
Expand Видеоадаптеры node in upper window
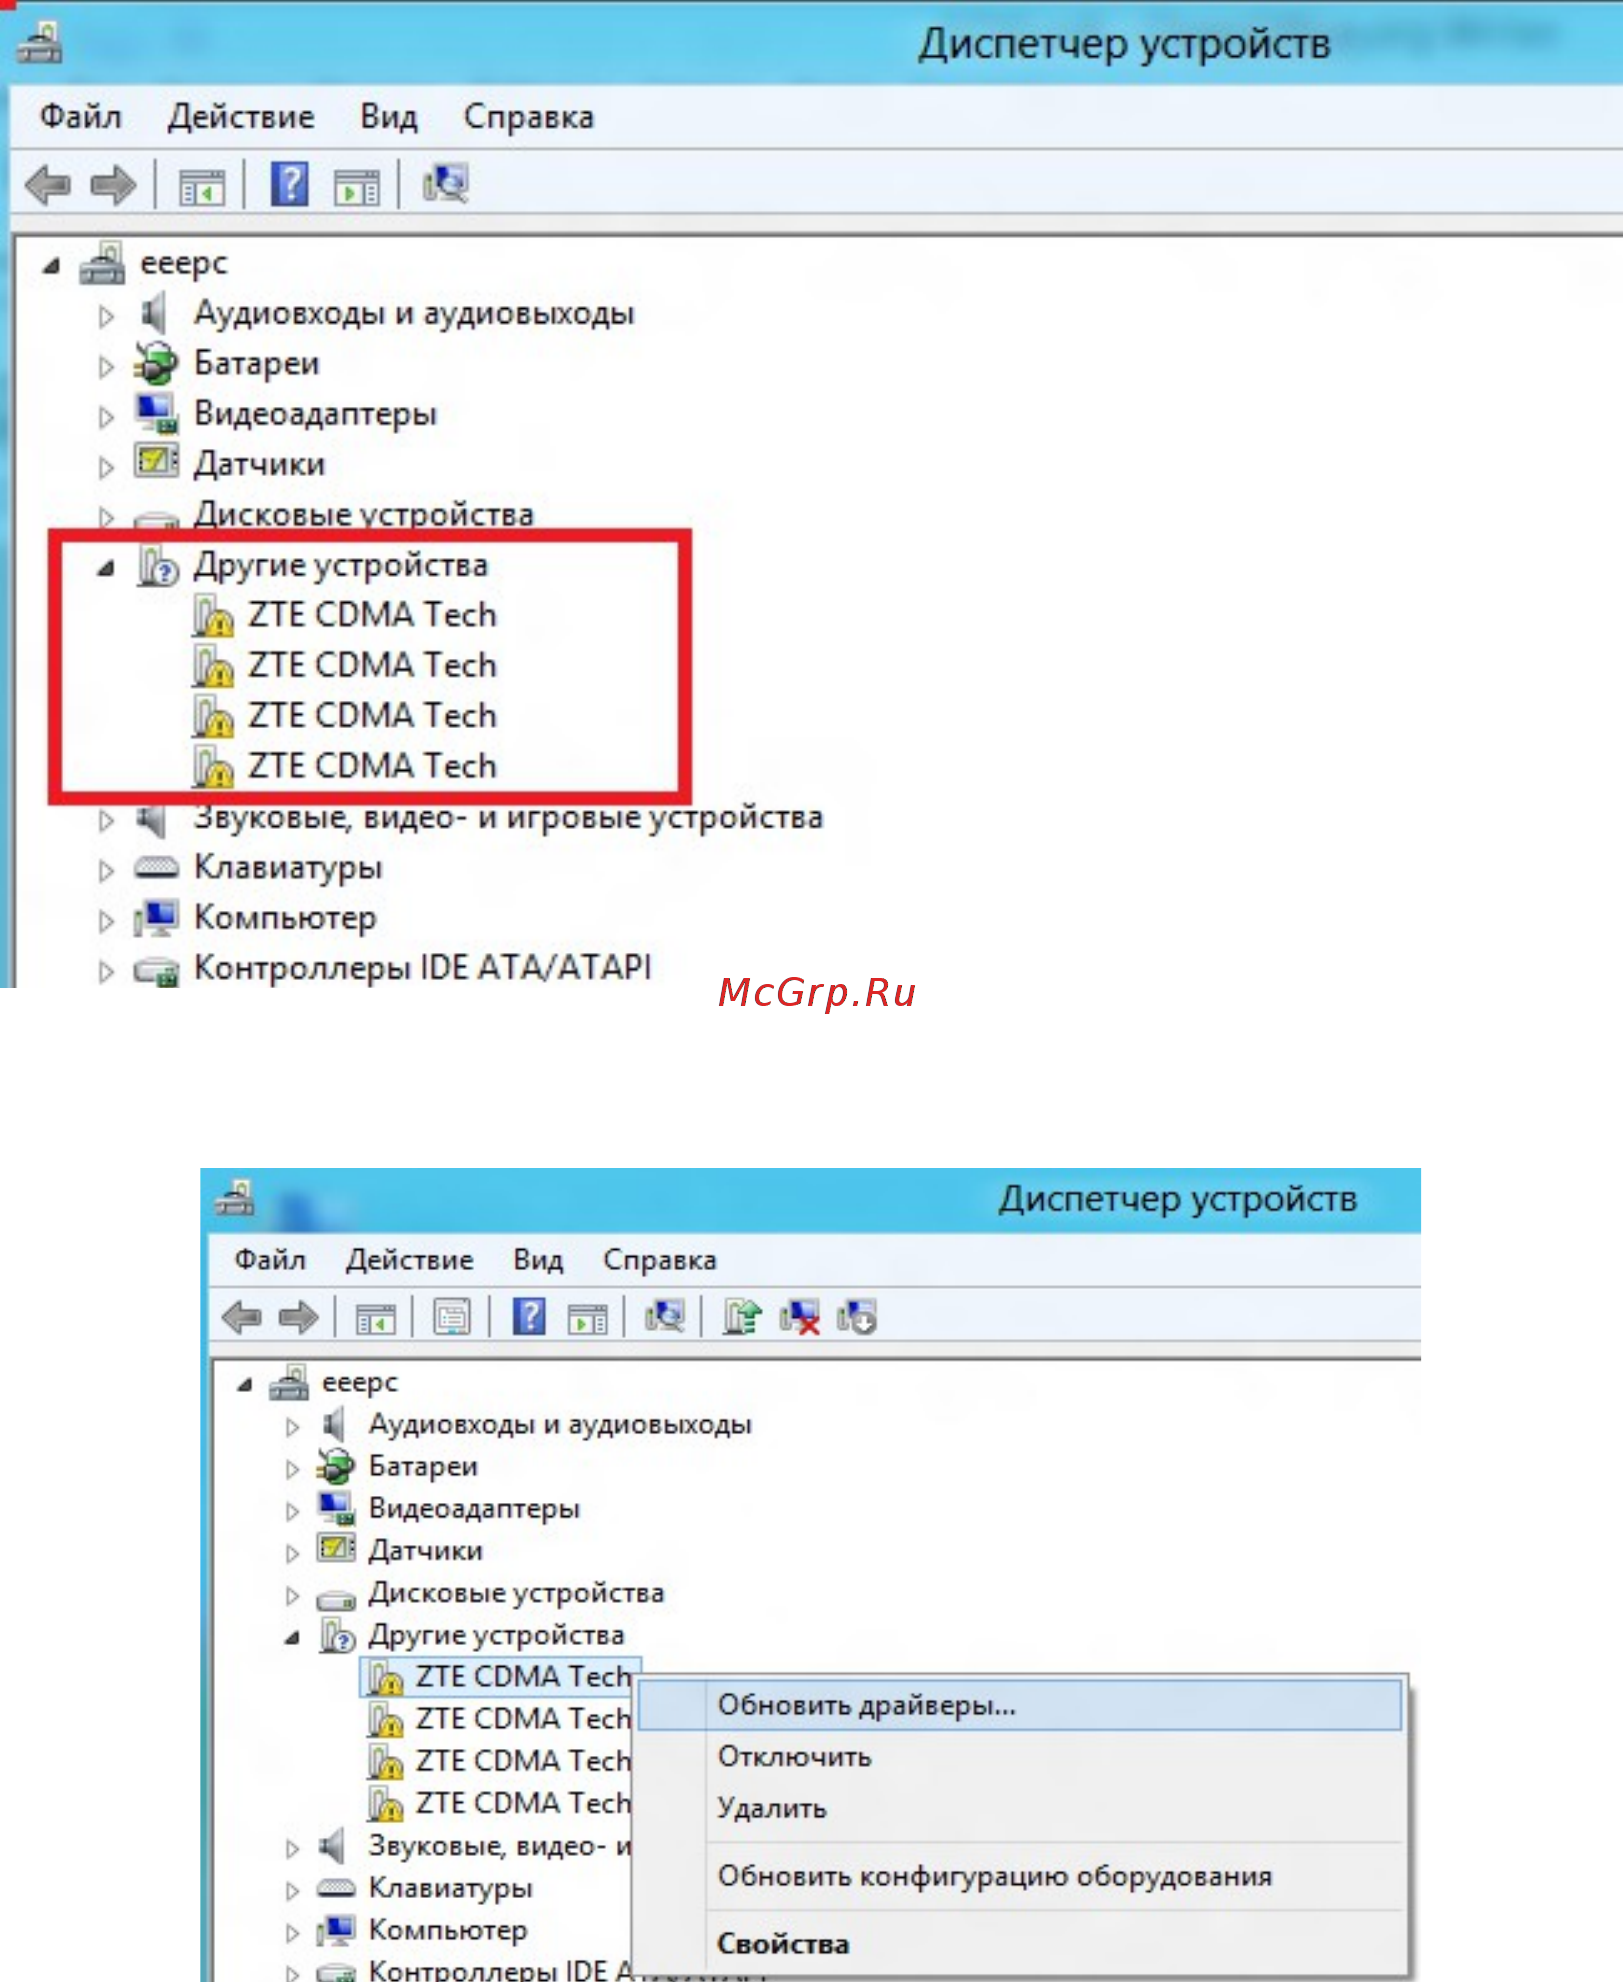tap(106, 417)
